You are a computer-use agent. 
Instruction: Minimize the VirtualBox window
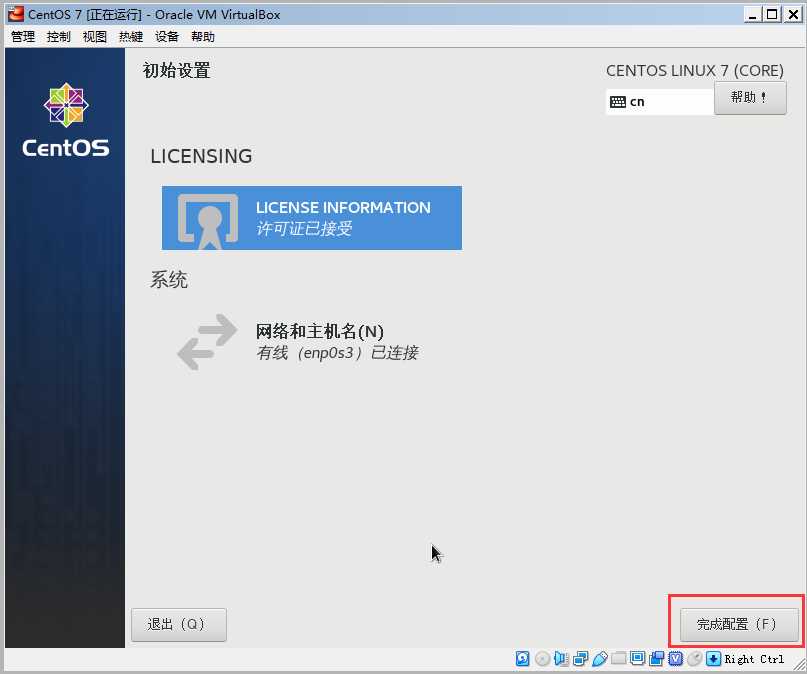[752, 14]
